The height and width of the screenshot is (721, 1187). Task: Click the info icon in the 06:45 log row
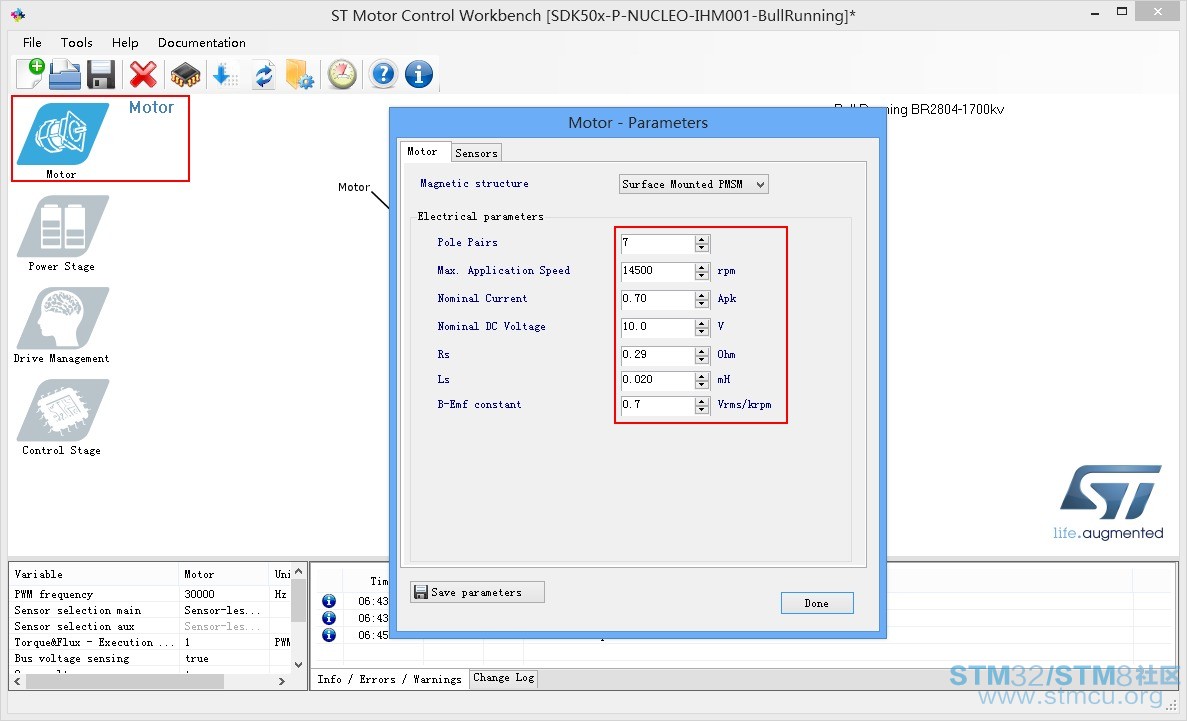tap(329, 635)
